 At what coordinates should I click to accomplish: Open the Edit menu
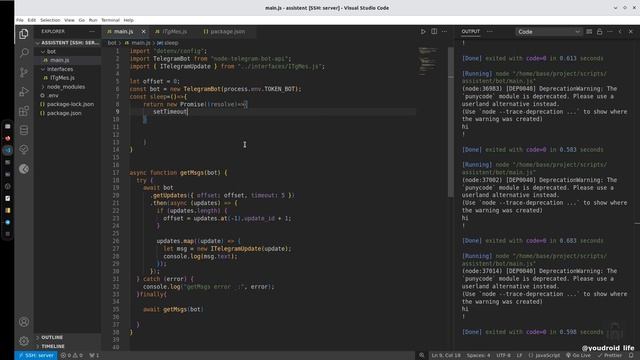point(32,20)
